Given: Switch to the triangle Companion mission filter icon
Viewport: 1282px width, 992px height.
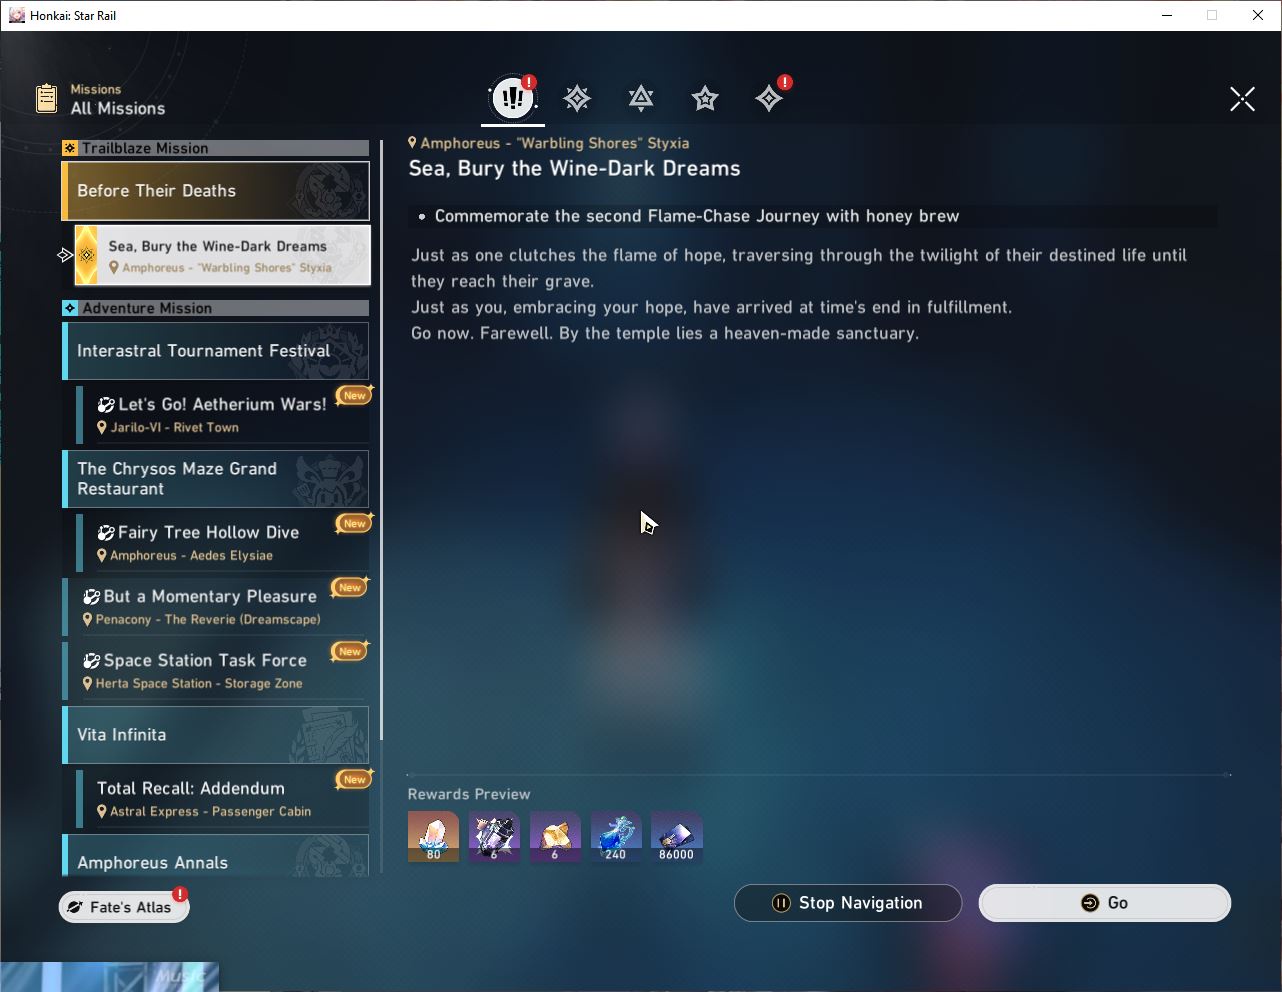Looking at the screenshot, I should tap(641, 98).
